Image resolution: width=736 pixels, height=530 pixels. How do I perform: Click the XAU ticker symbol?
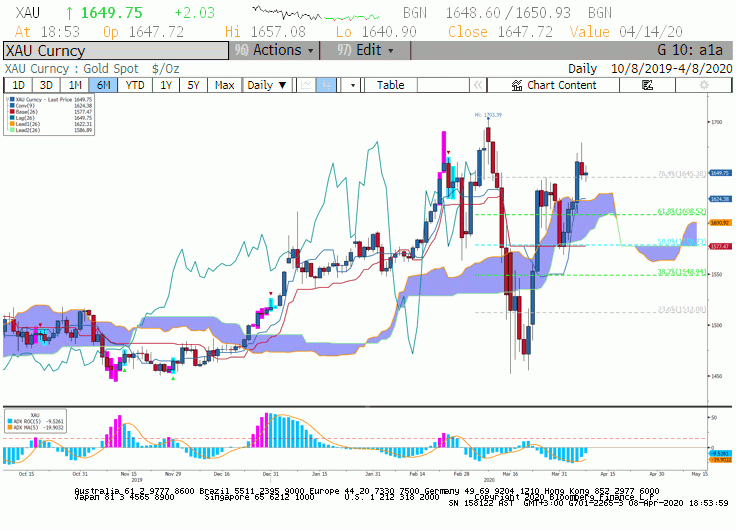28,13
